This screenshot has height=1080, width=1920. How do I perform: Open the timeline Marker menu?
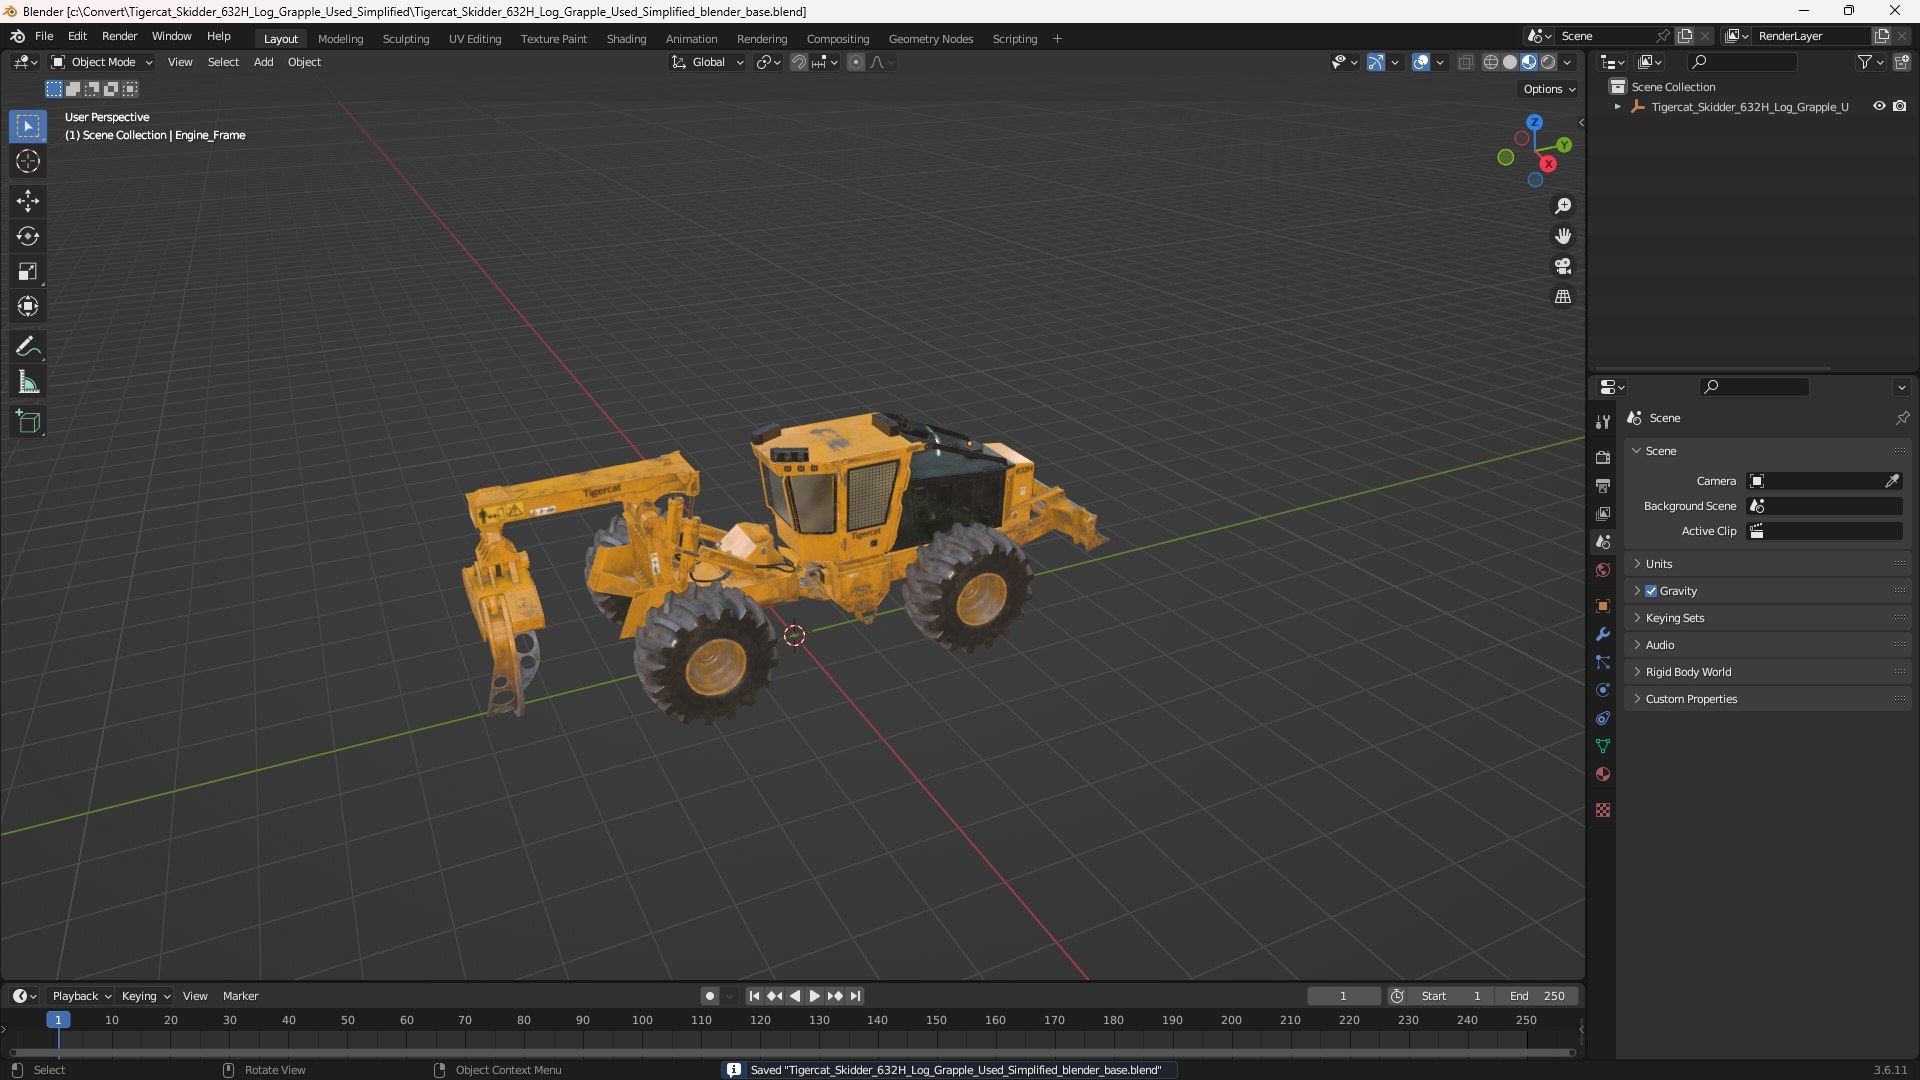pyautogui.click(x=240, y=996)
